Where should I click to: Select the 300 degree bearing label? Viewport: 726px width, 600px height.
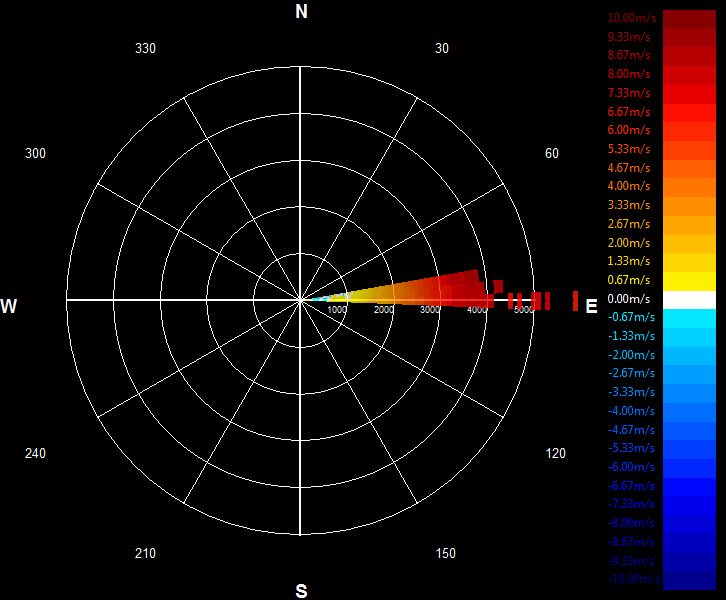(35, 153)
